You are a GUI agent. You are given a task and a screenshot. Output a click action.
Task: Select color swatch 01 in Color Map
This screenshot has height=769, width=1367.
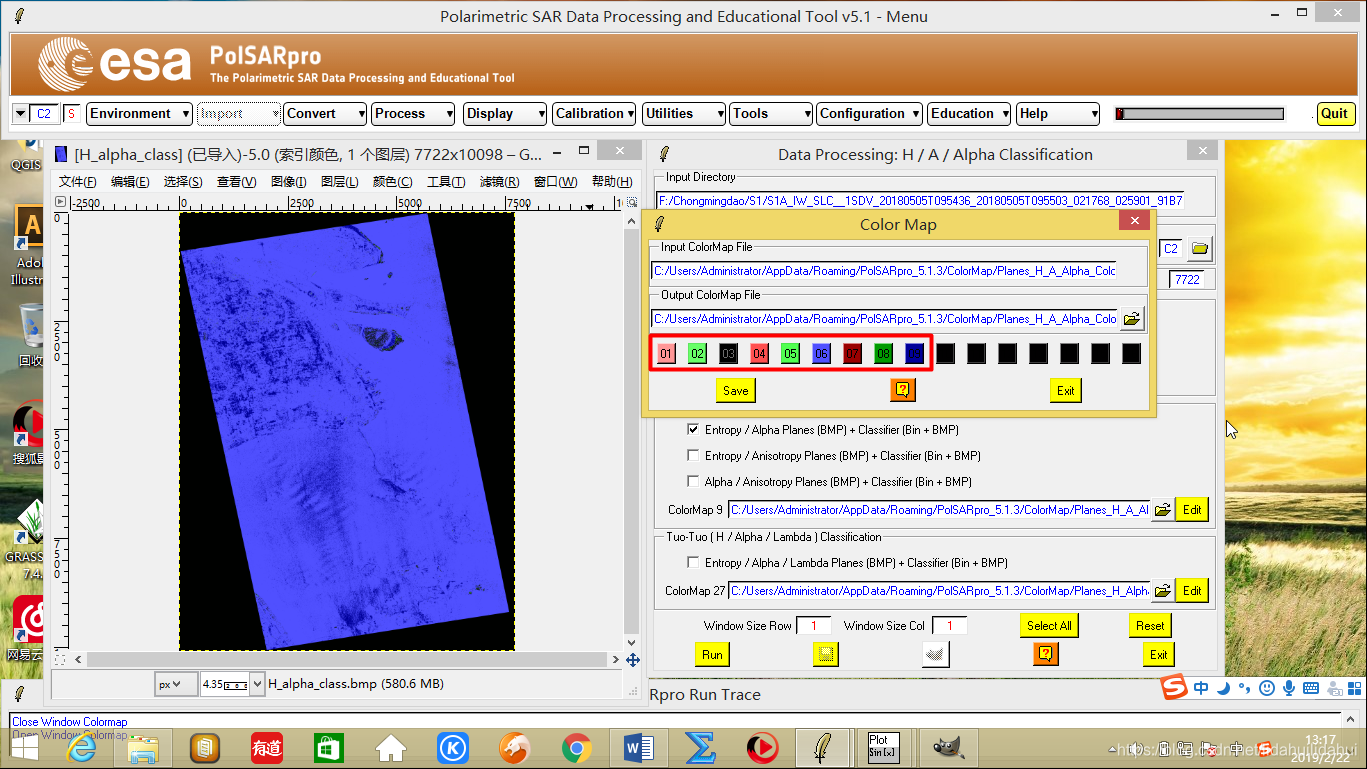tap(667, 353)
